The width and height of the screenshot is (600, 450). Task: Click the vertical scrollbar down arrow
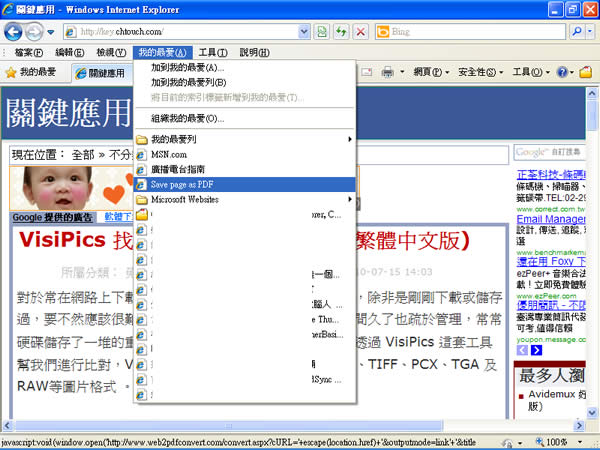[592, 412]
